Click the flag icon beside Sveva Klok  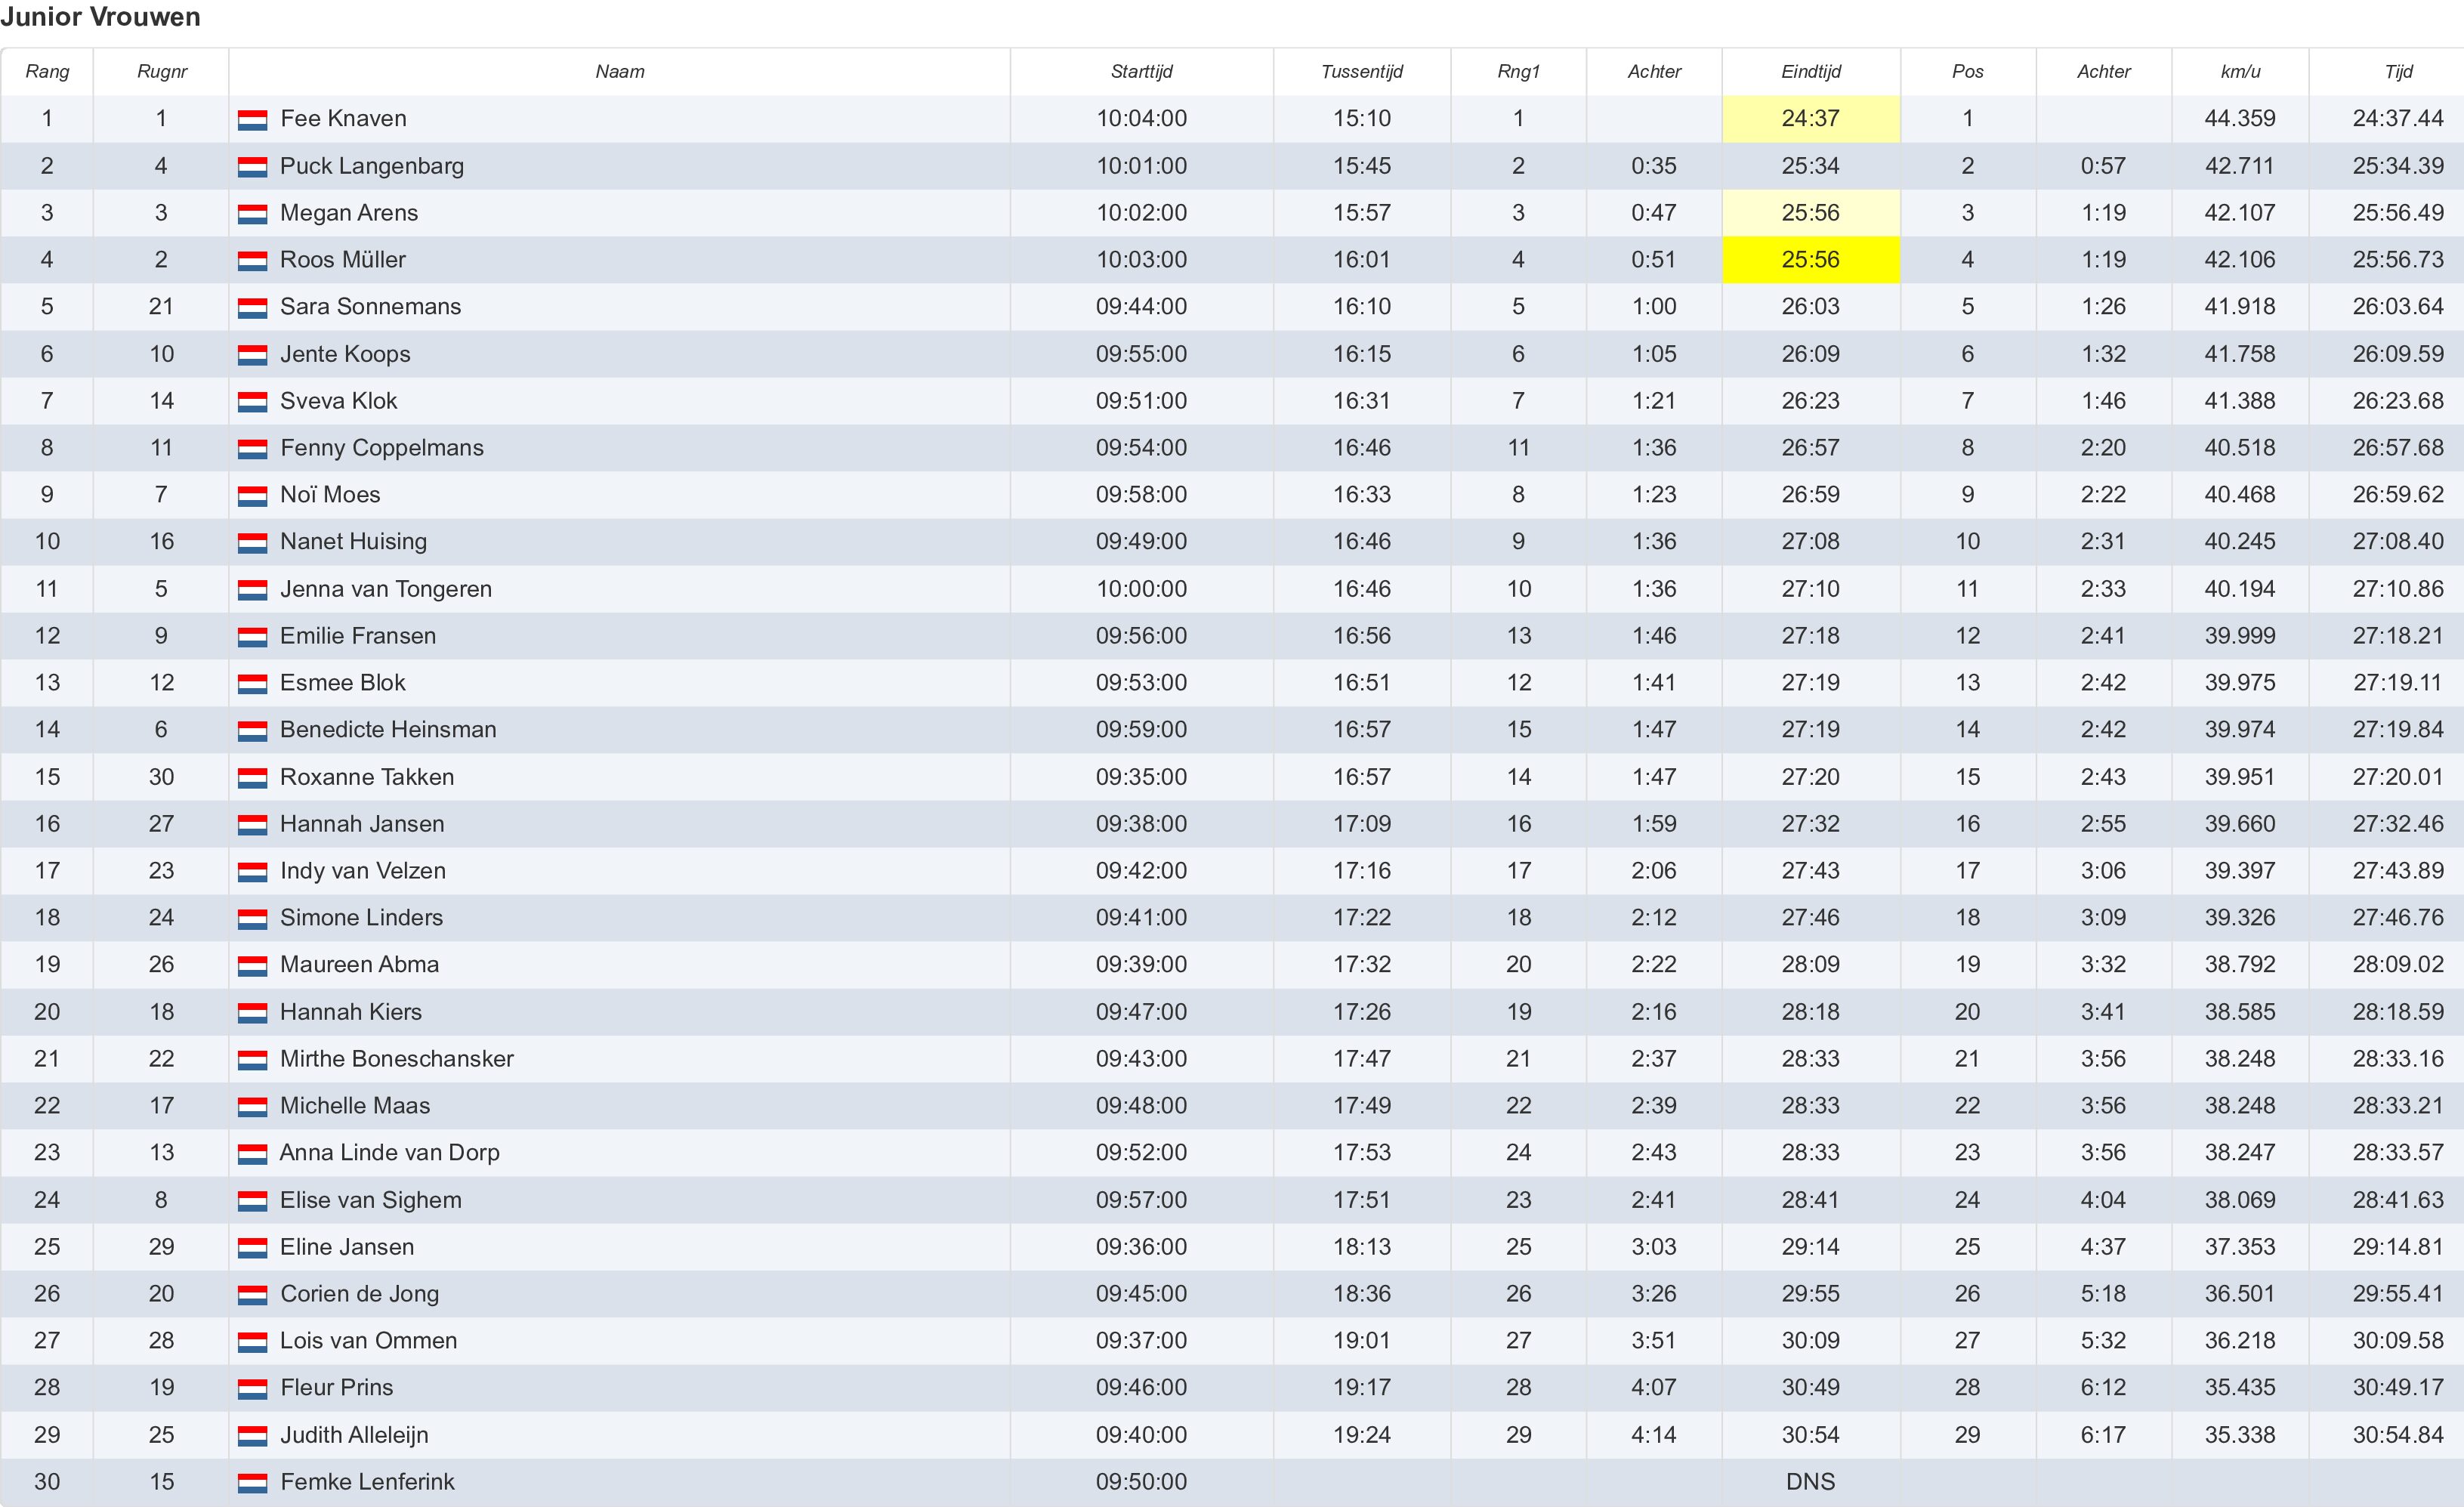click(252, 402)
